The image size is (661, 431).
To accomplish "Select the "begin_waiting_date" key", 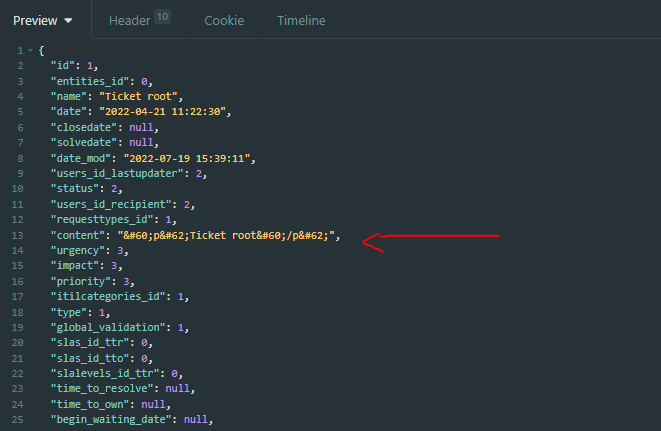I will tap(111, 420).
